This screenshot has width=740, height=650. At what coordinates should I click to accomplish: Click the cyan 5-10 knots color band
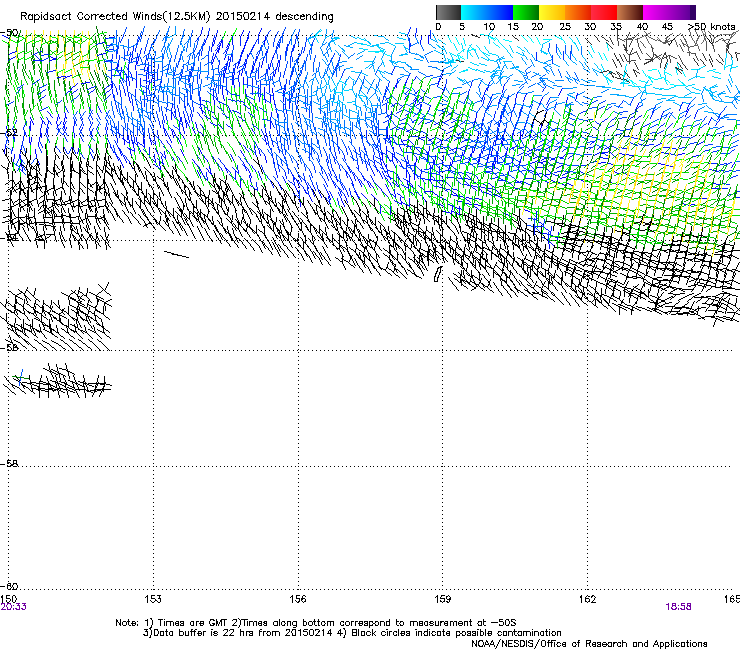474,12
